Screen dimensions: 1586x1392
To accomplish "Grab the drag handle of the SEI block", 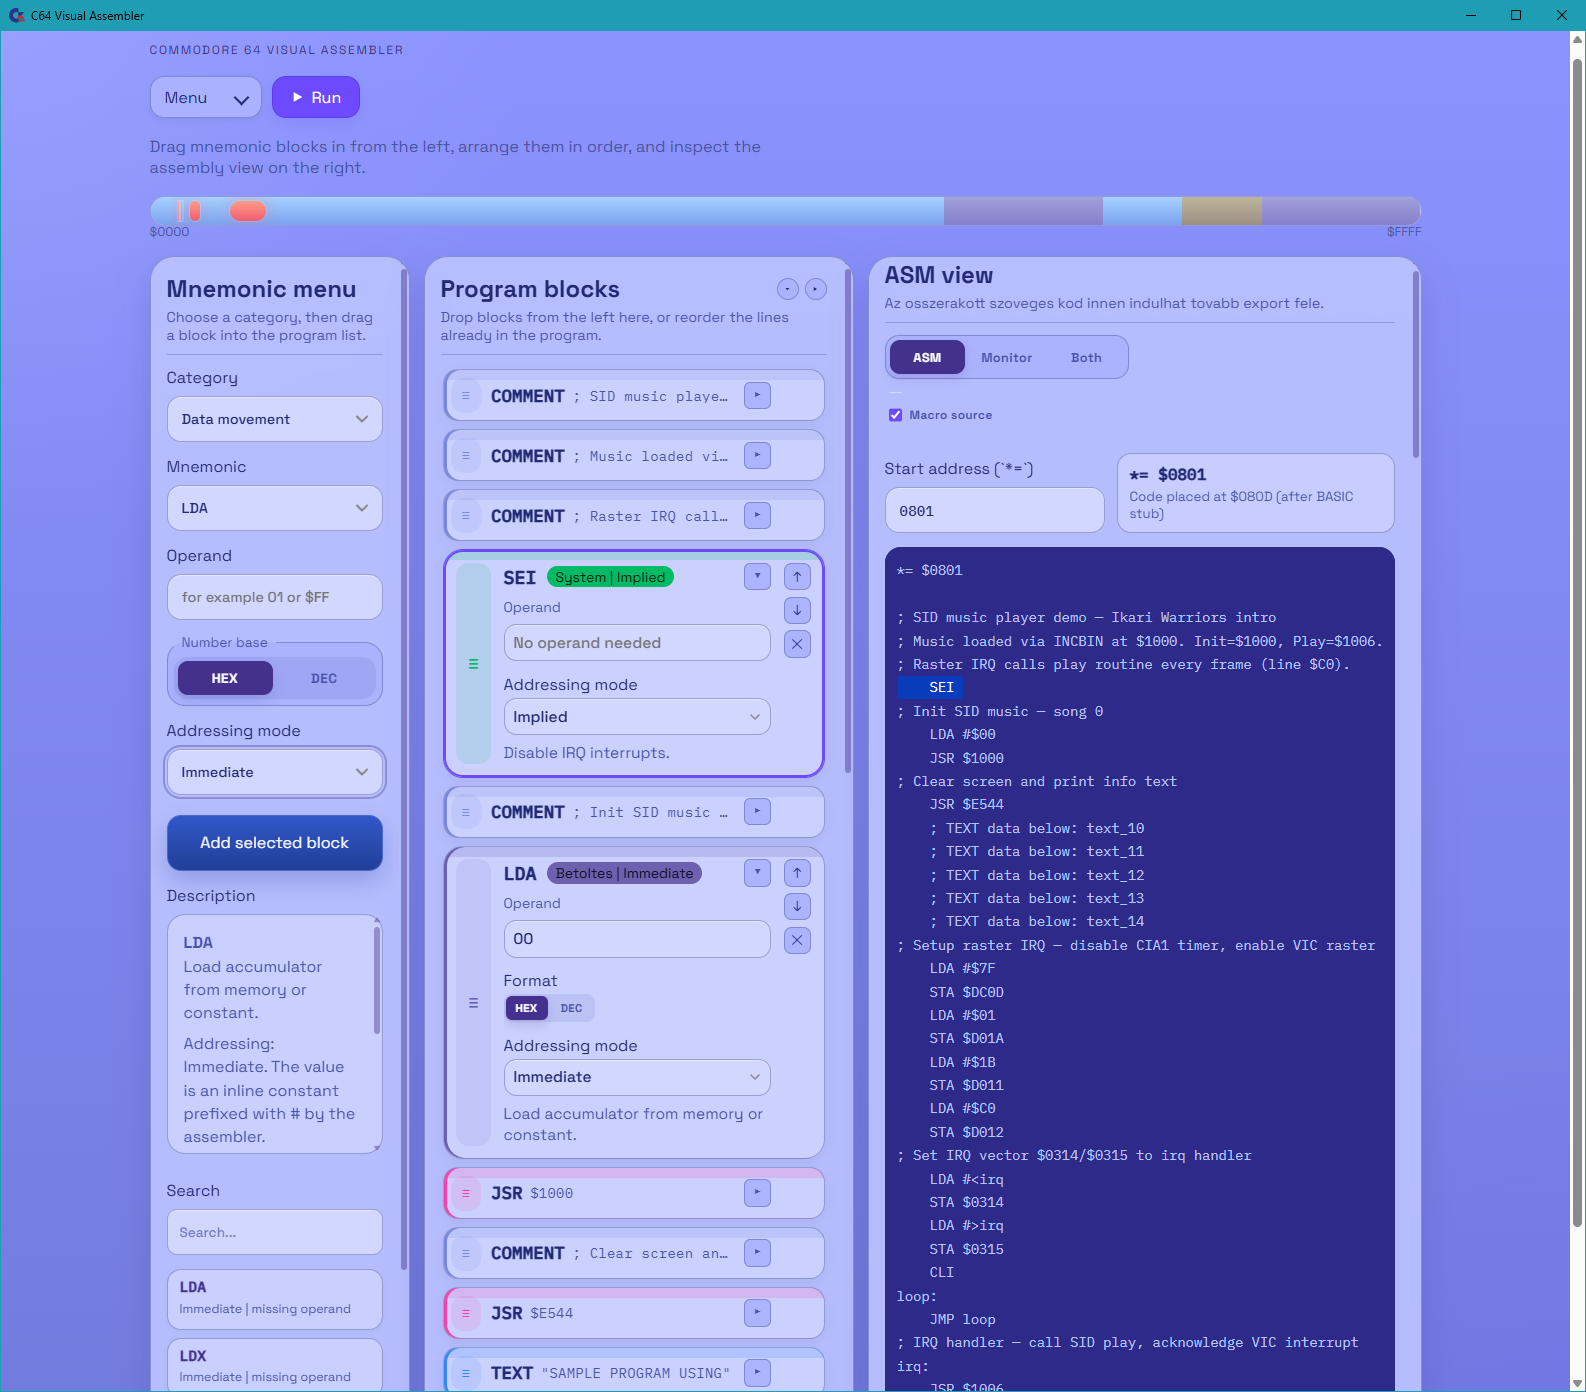I will [x=473, y=664].
